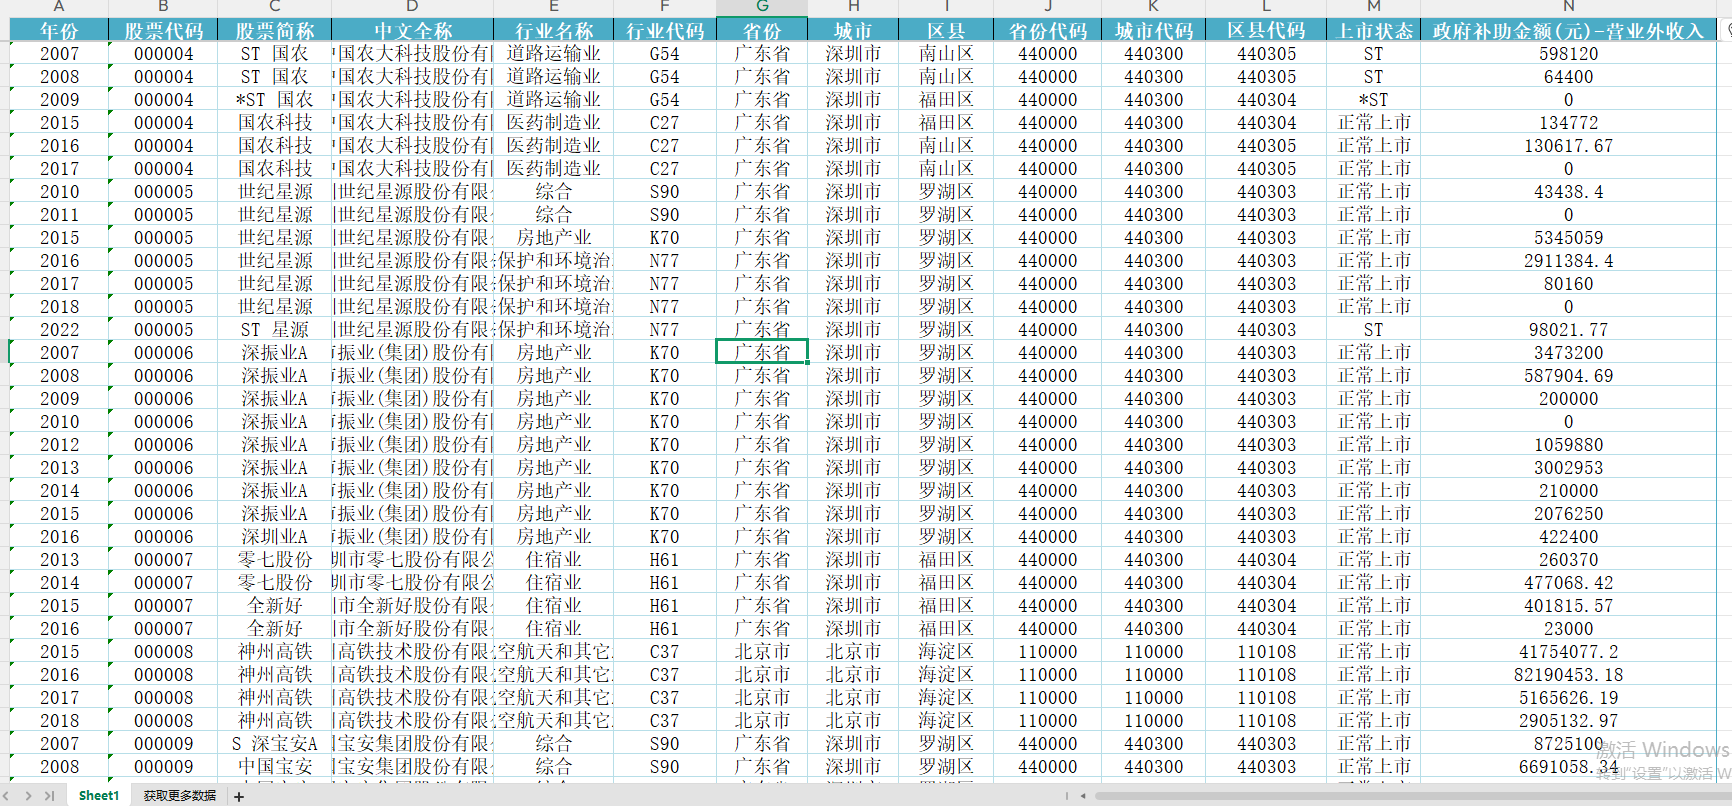This screenshot has width=1732, height=806.
Task: Select column E header
Action: click(553, 7)
